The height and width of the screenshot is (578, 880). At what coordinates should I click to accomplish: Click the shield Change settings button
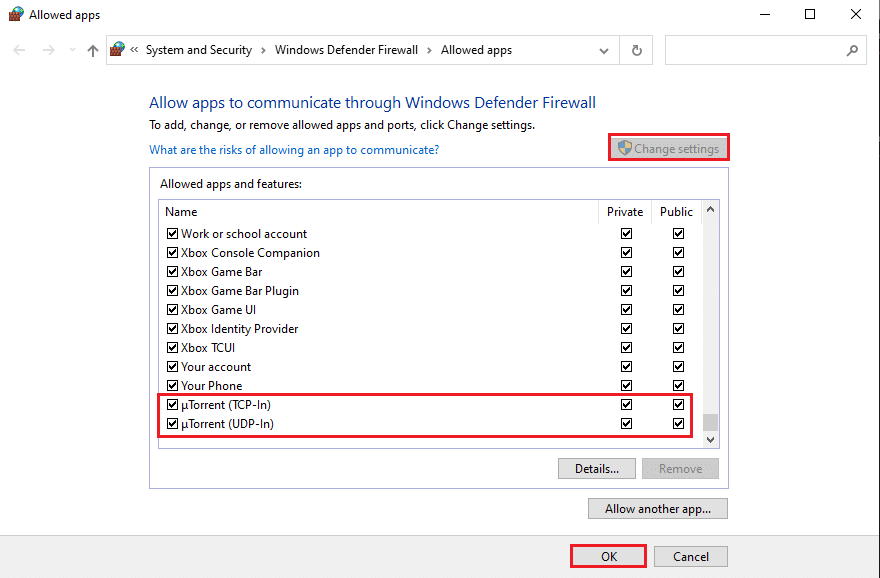(x=668, y=148)
